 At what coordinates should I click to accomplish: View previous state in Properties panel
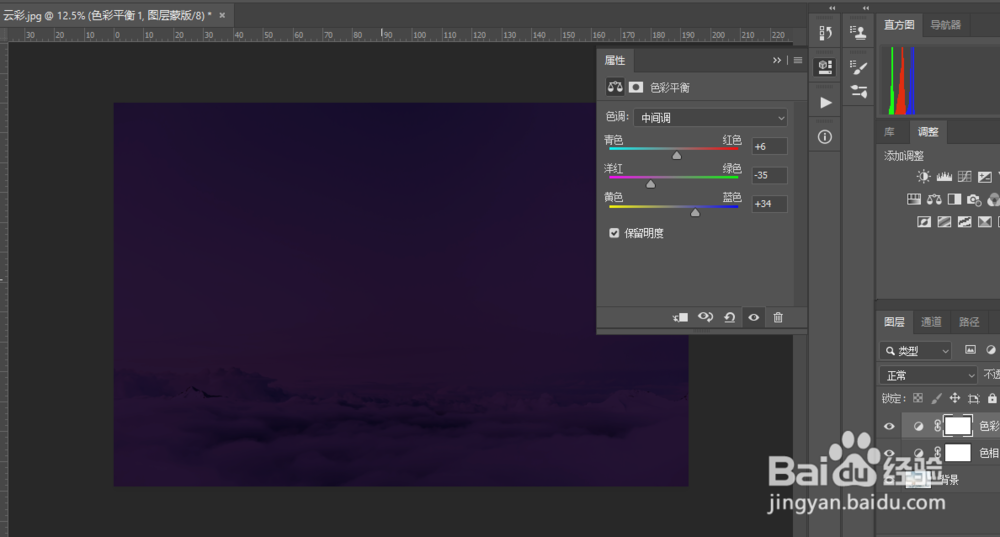[x=705, y=317]
